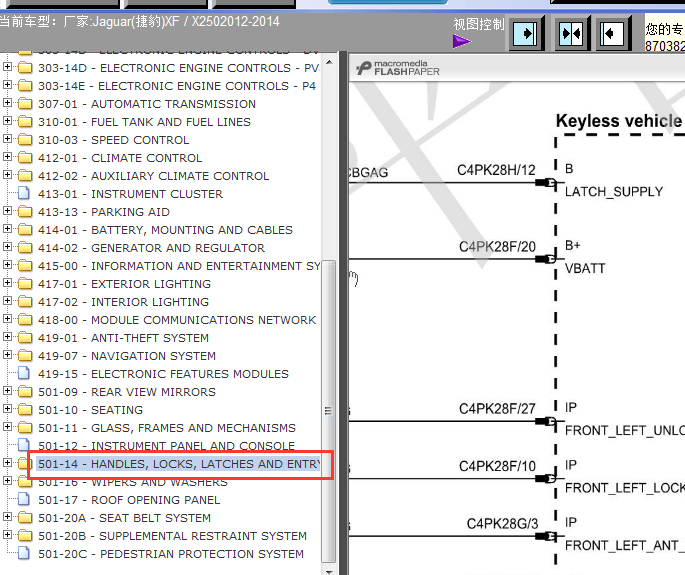The height and width of the screenshot is (575, 685).
Task: Click the folder icon for 501-20A Seat Belt System
Action: (x=25, y=517)
